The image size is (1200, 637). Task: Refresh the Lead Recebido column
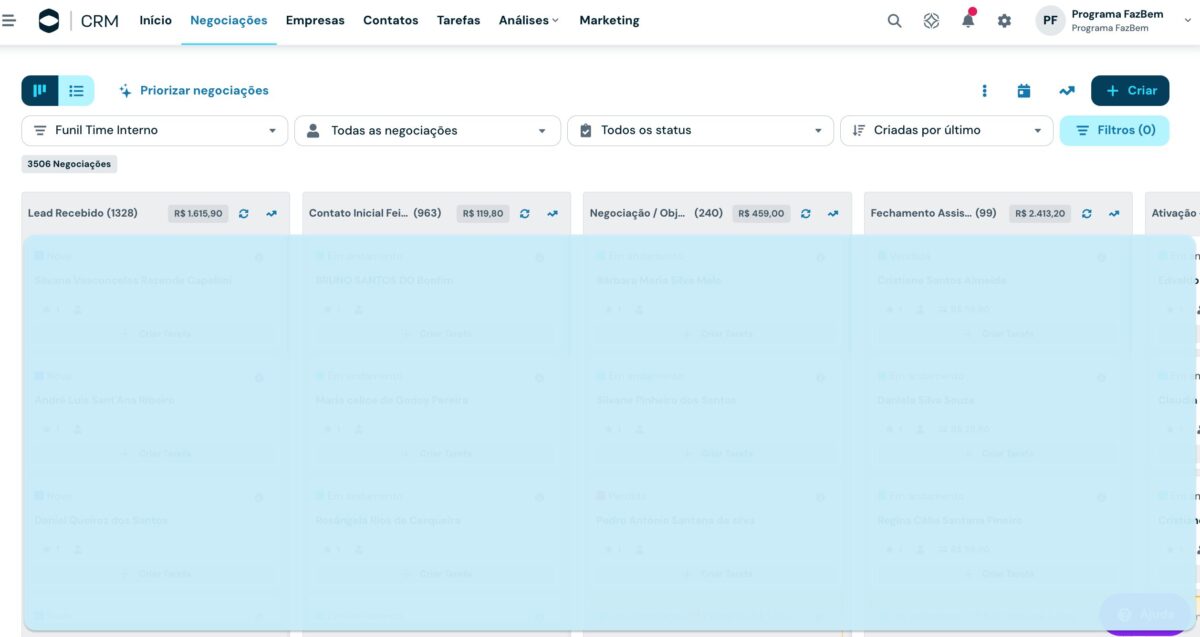point(244,213)
